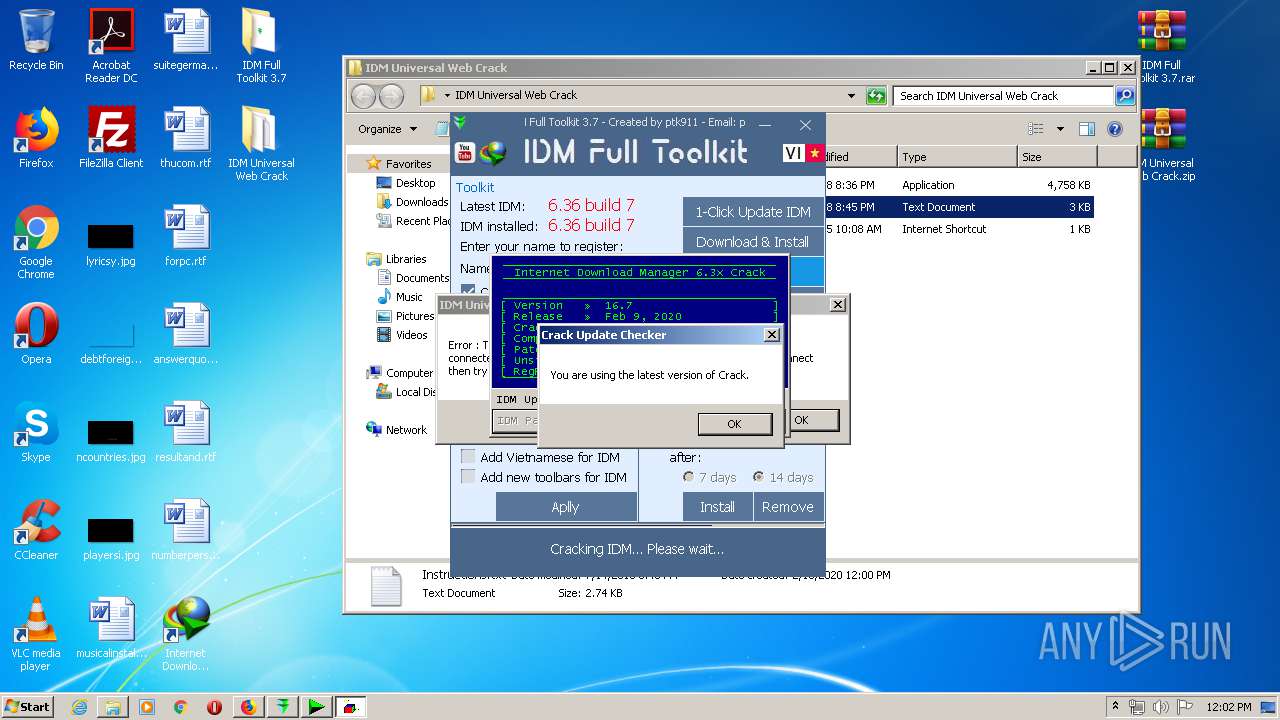Viewport: 1280px width, 720px height.
Task: Open Libraries in navigation pane
Action: click(x=397, y=259)
